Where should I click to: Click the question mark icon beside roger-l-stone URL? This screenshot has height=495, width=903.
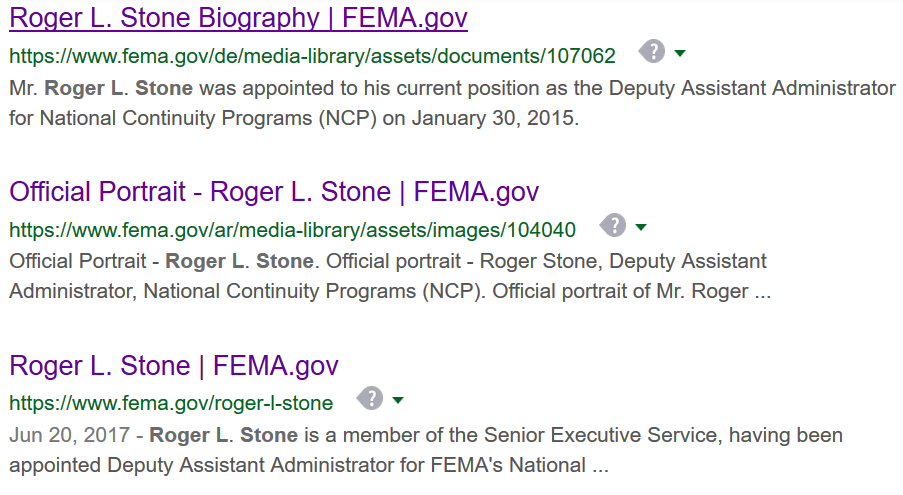370,398
